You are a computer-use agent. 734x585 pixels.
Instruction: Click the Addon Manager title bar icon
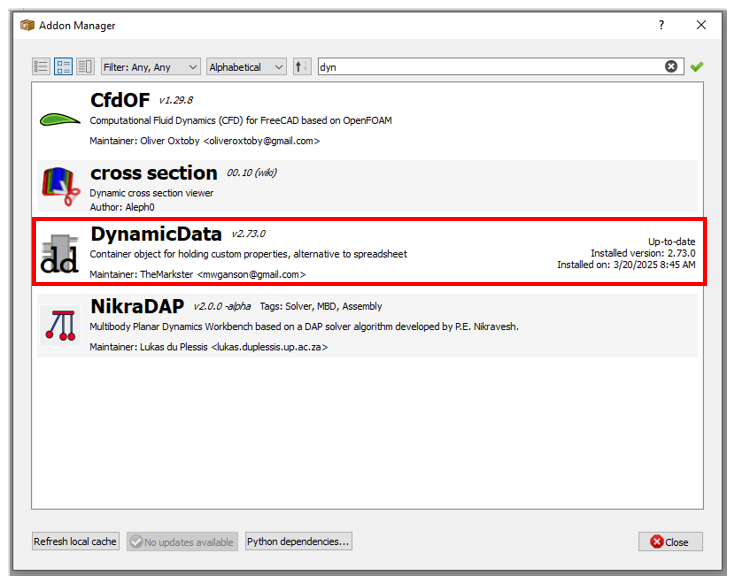27,25
